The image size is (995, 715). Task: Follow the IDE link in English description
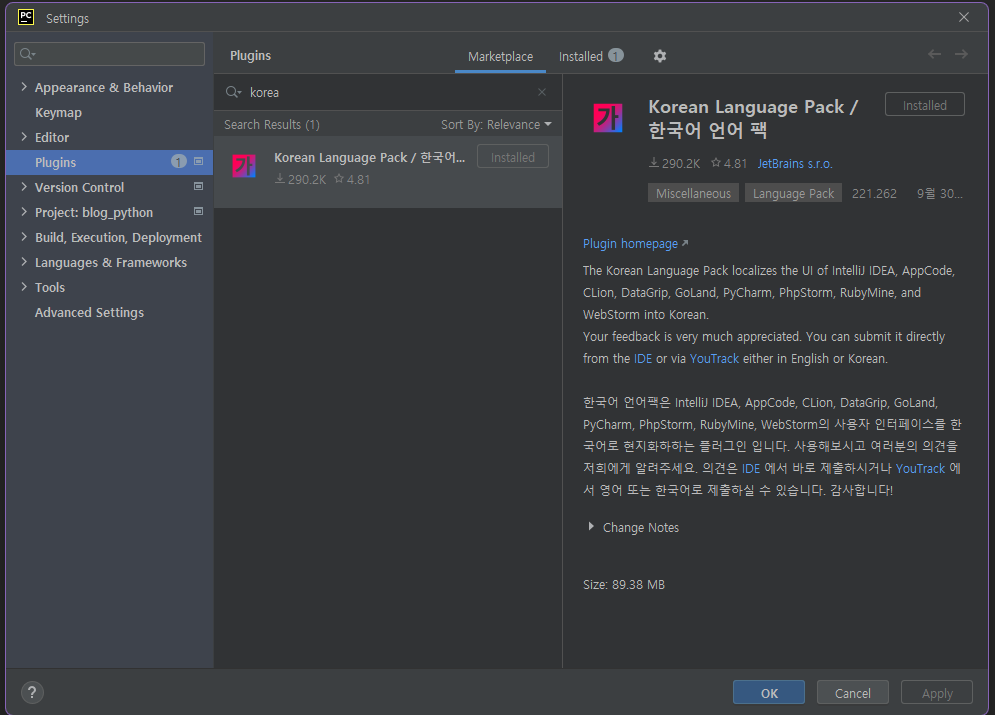pyautogui.click(x=643, y=358)
